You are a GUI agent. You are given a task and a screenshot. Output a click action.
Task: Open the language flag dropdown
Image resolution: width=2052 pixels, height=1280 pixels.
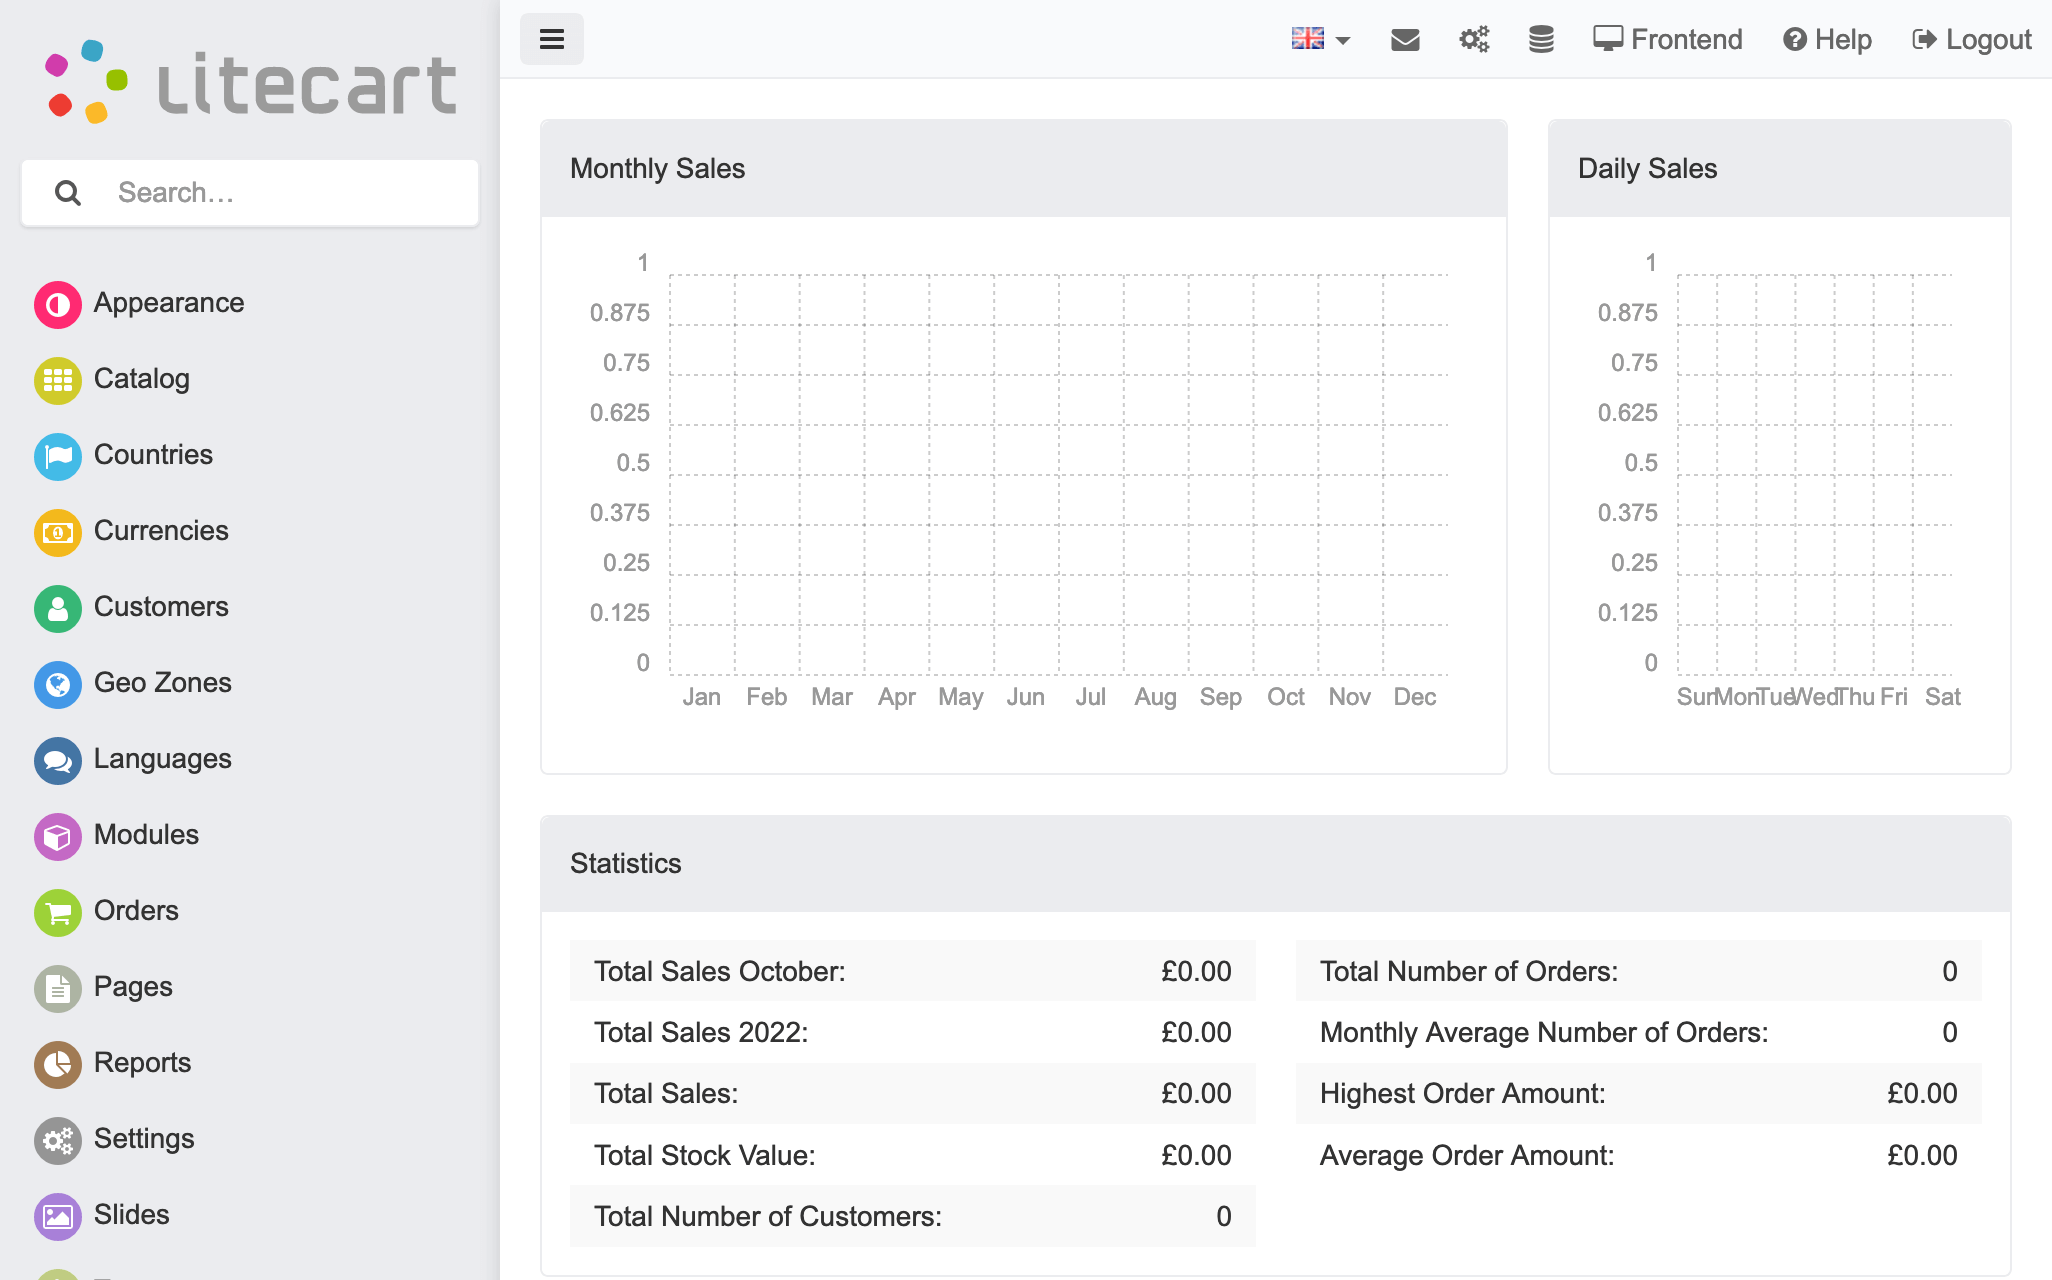(1320, 39)
